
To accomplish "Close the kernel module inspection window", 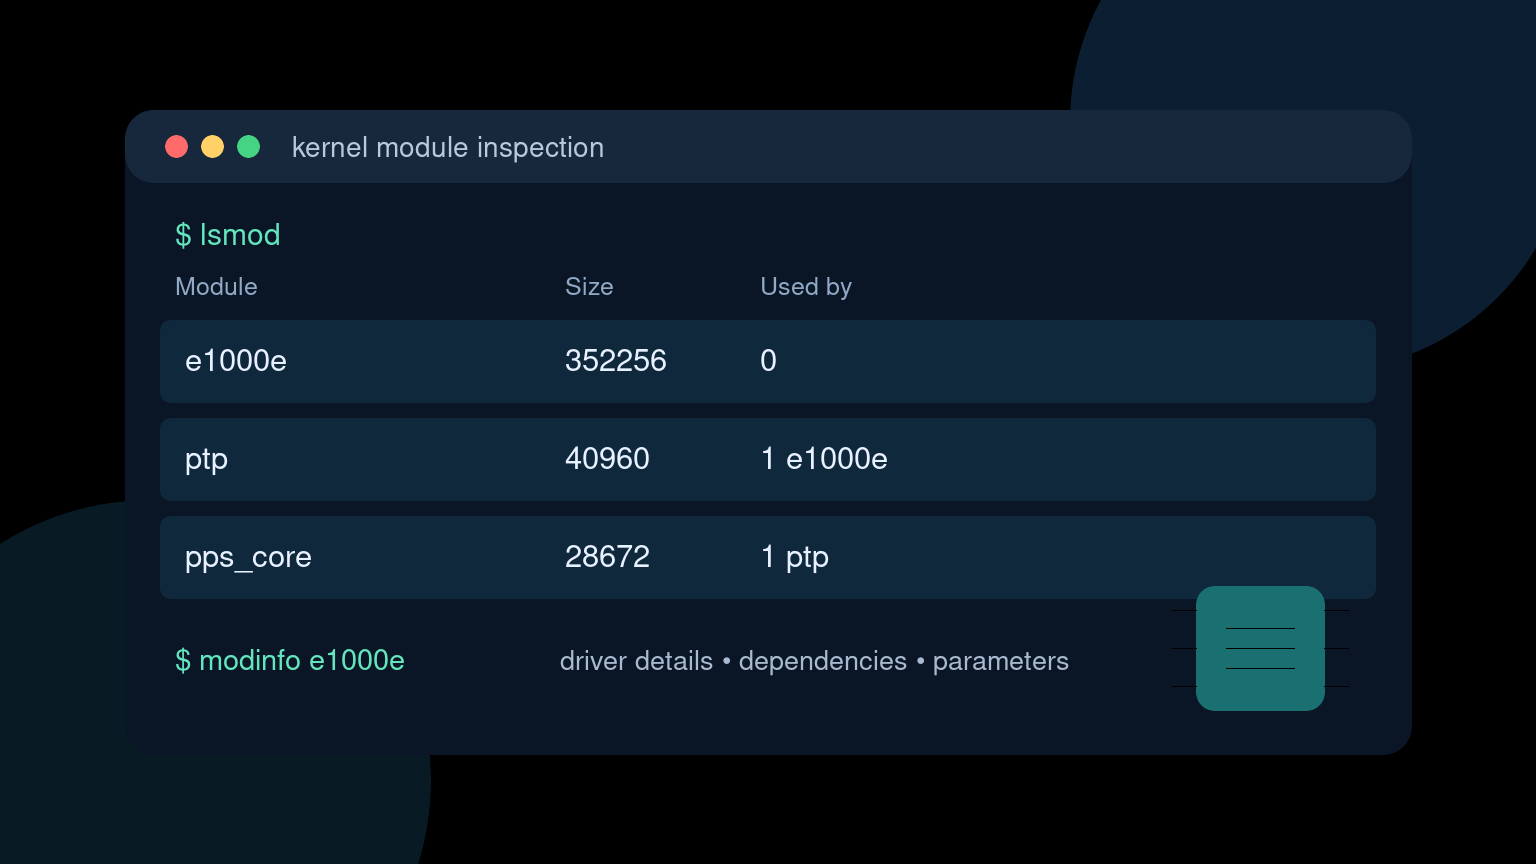I will 177,147.
